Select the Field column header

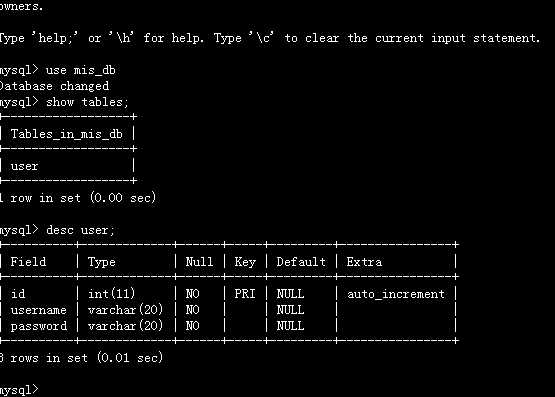click(x=28, y=262)
